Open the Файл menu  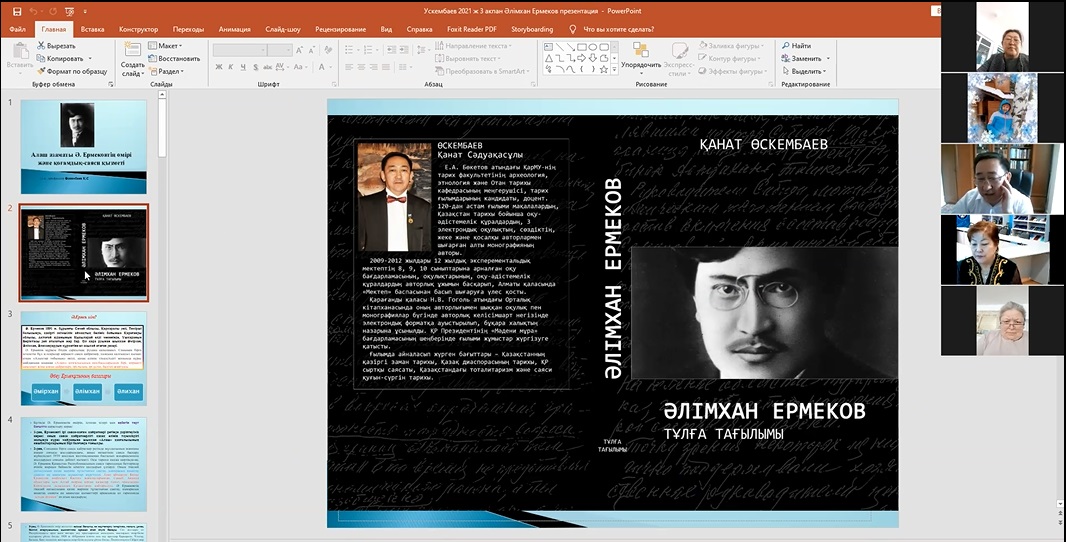17,29
